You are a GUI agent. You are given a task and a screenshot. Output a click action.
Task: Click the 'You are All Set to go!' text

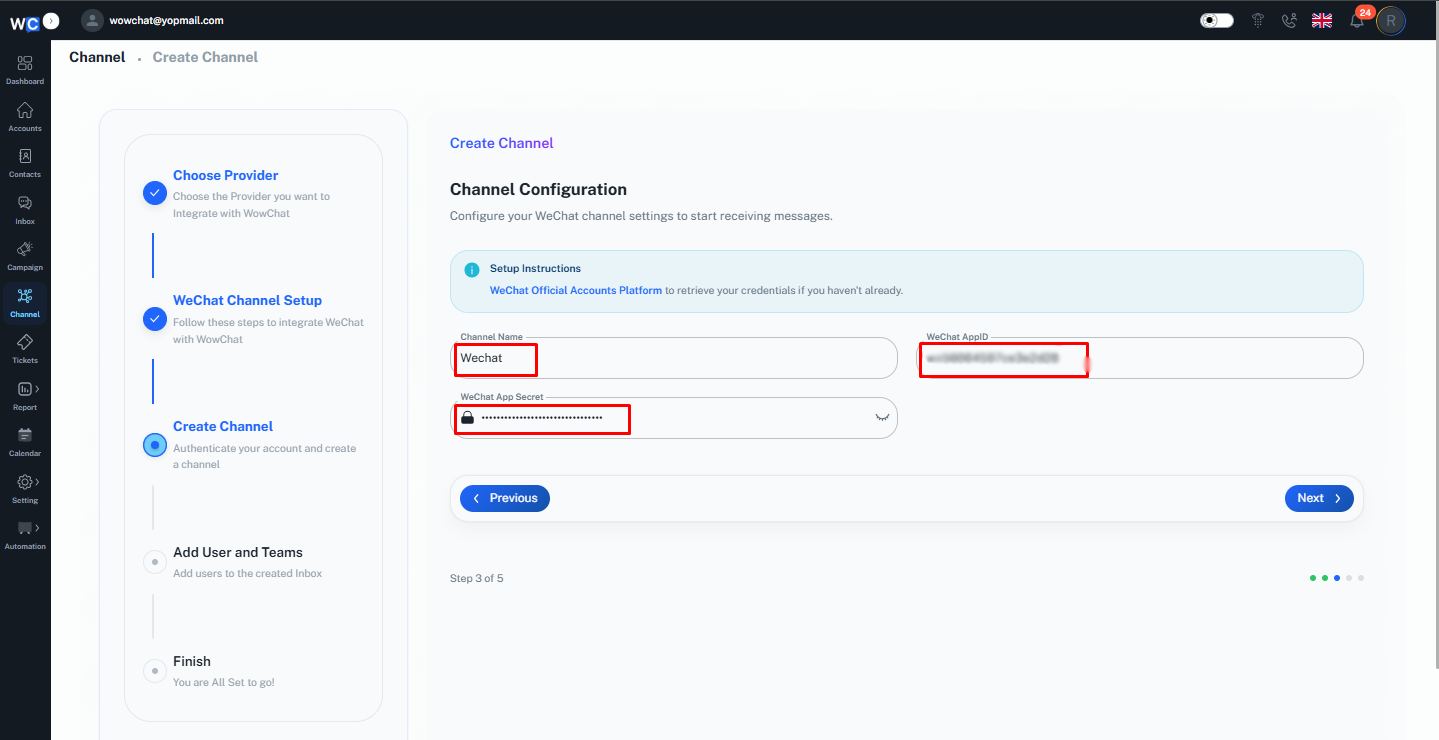224,683
